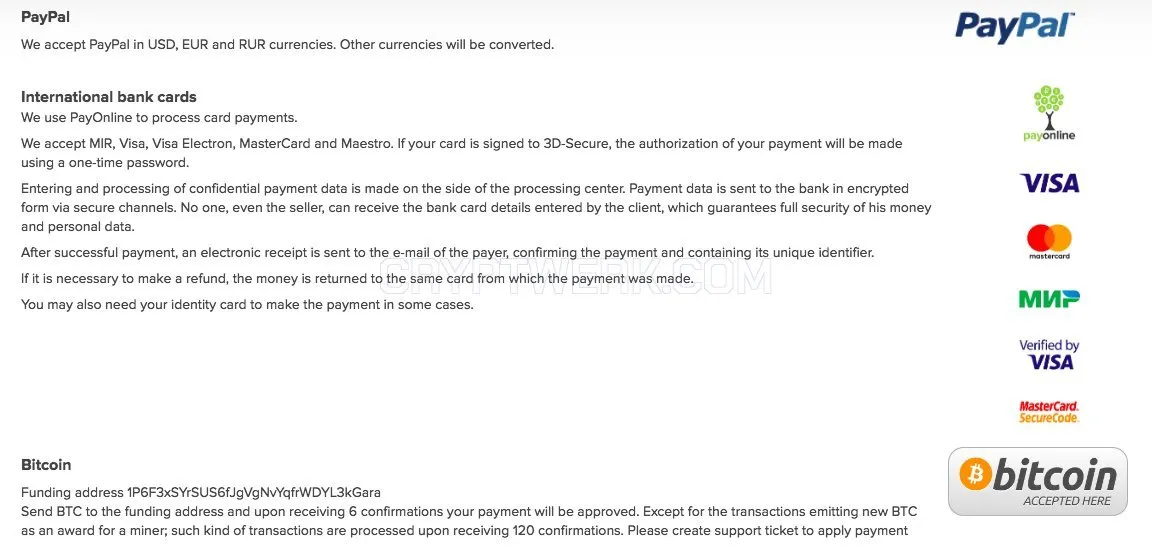Click the green MIR card logo

[1049, 298]
